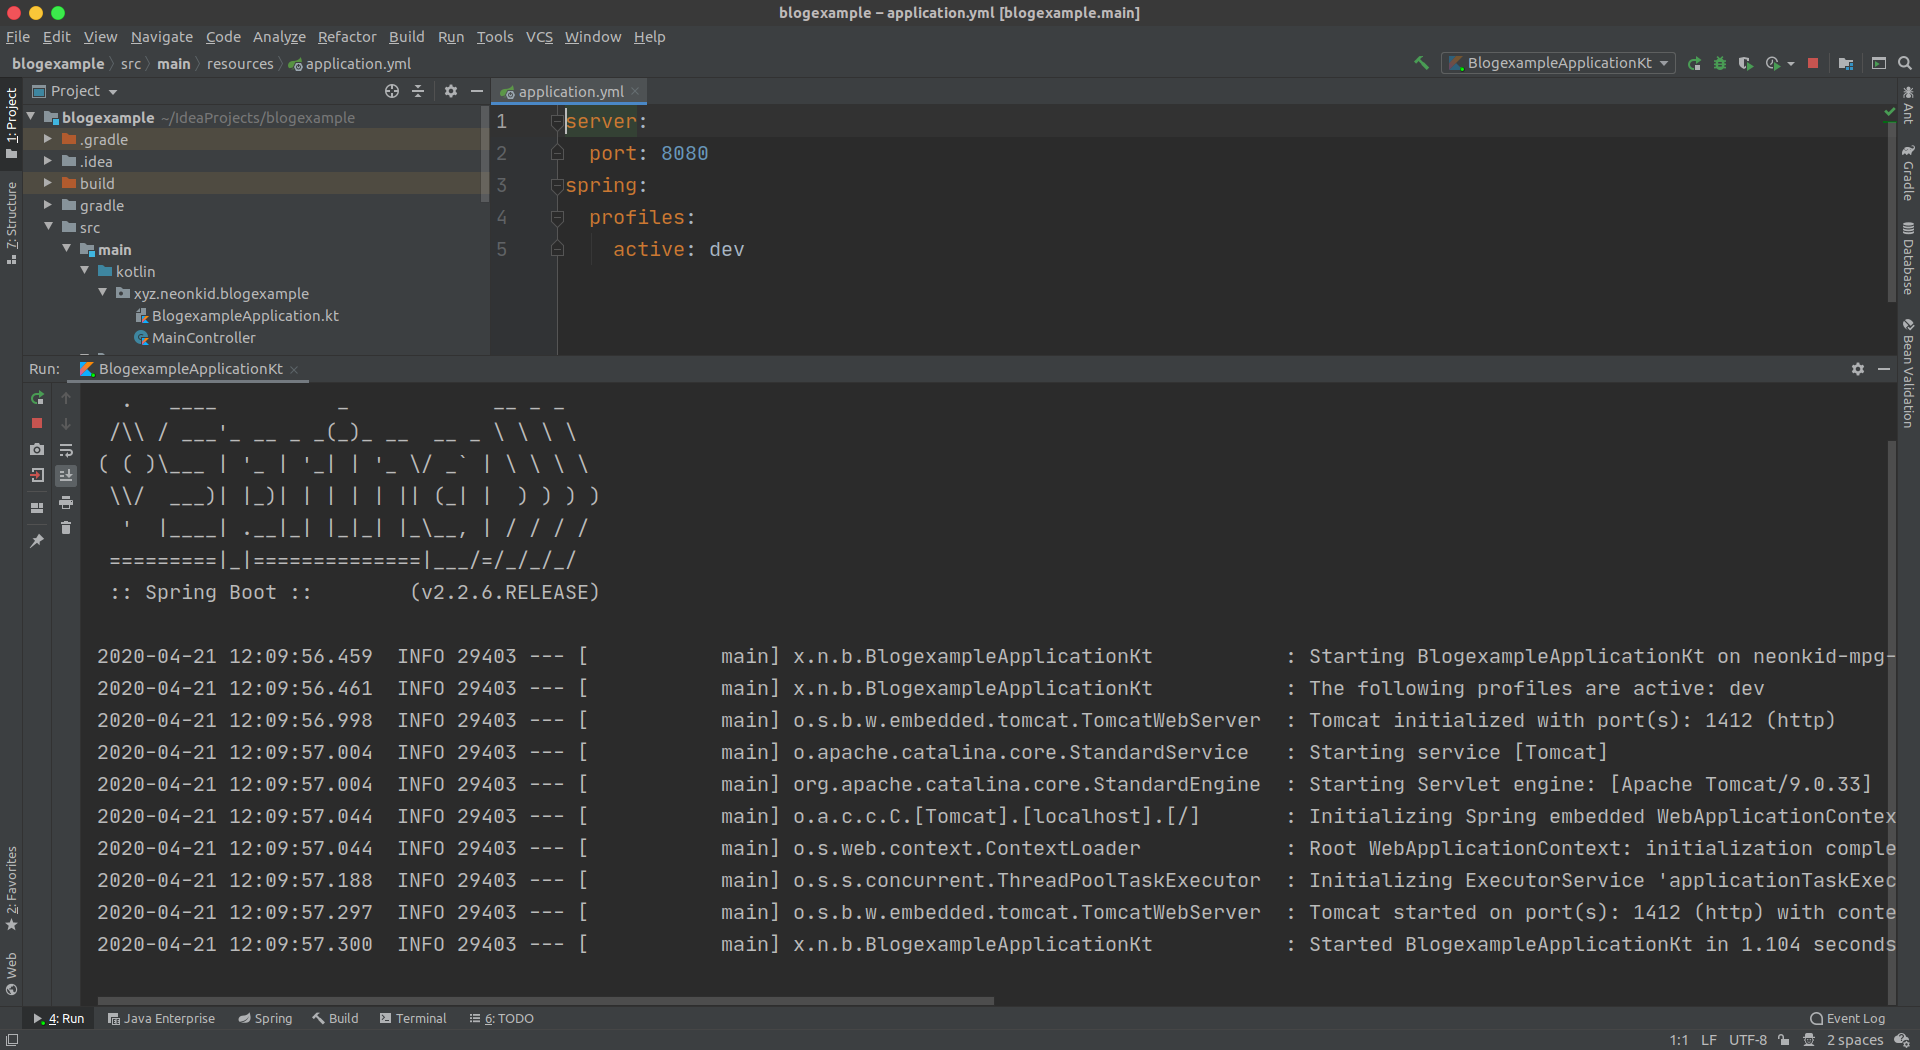The height and width of the screenshot is (1050, 1920).
Task: Print console output
Action: click(x=66, y=502)
